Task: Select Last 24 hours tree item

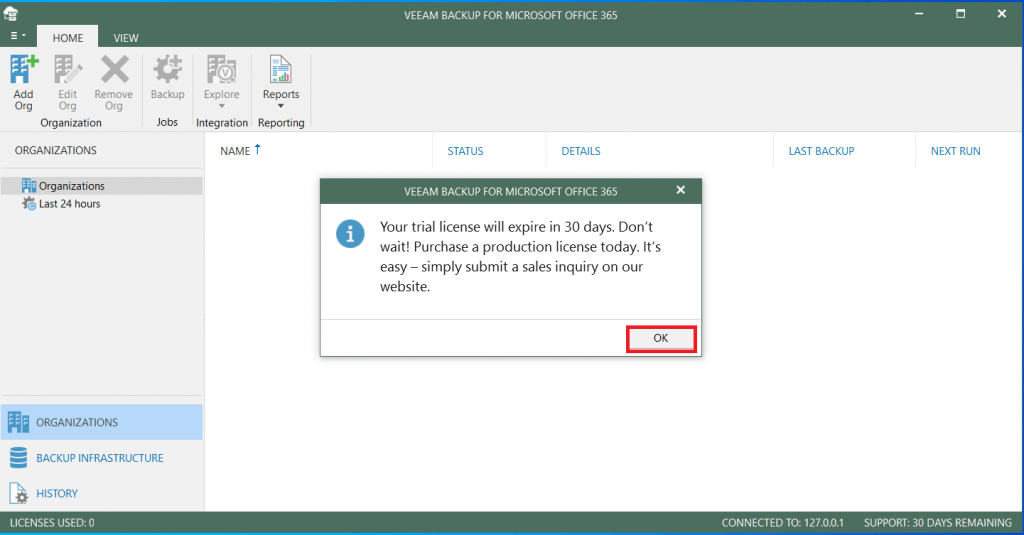Action: click(69, 204)
